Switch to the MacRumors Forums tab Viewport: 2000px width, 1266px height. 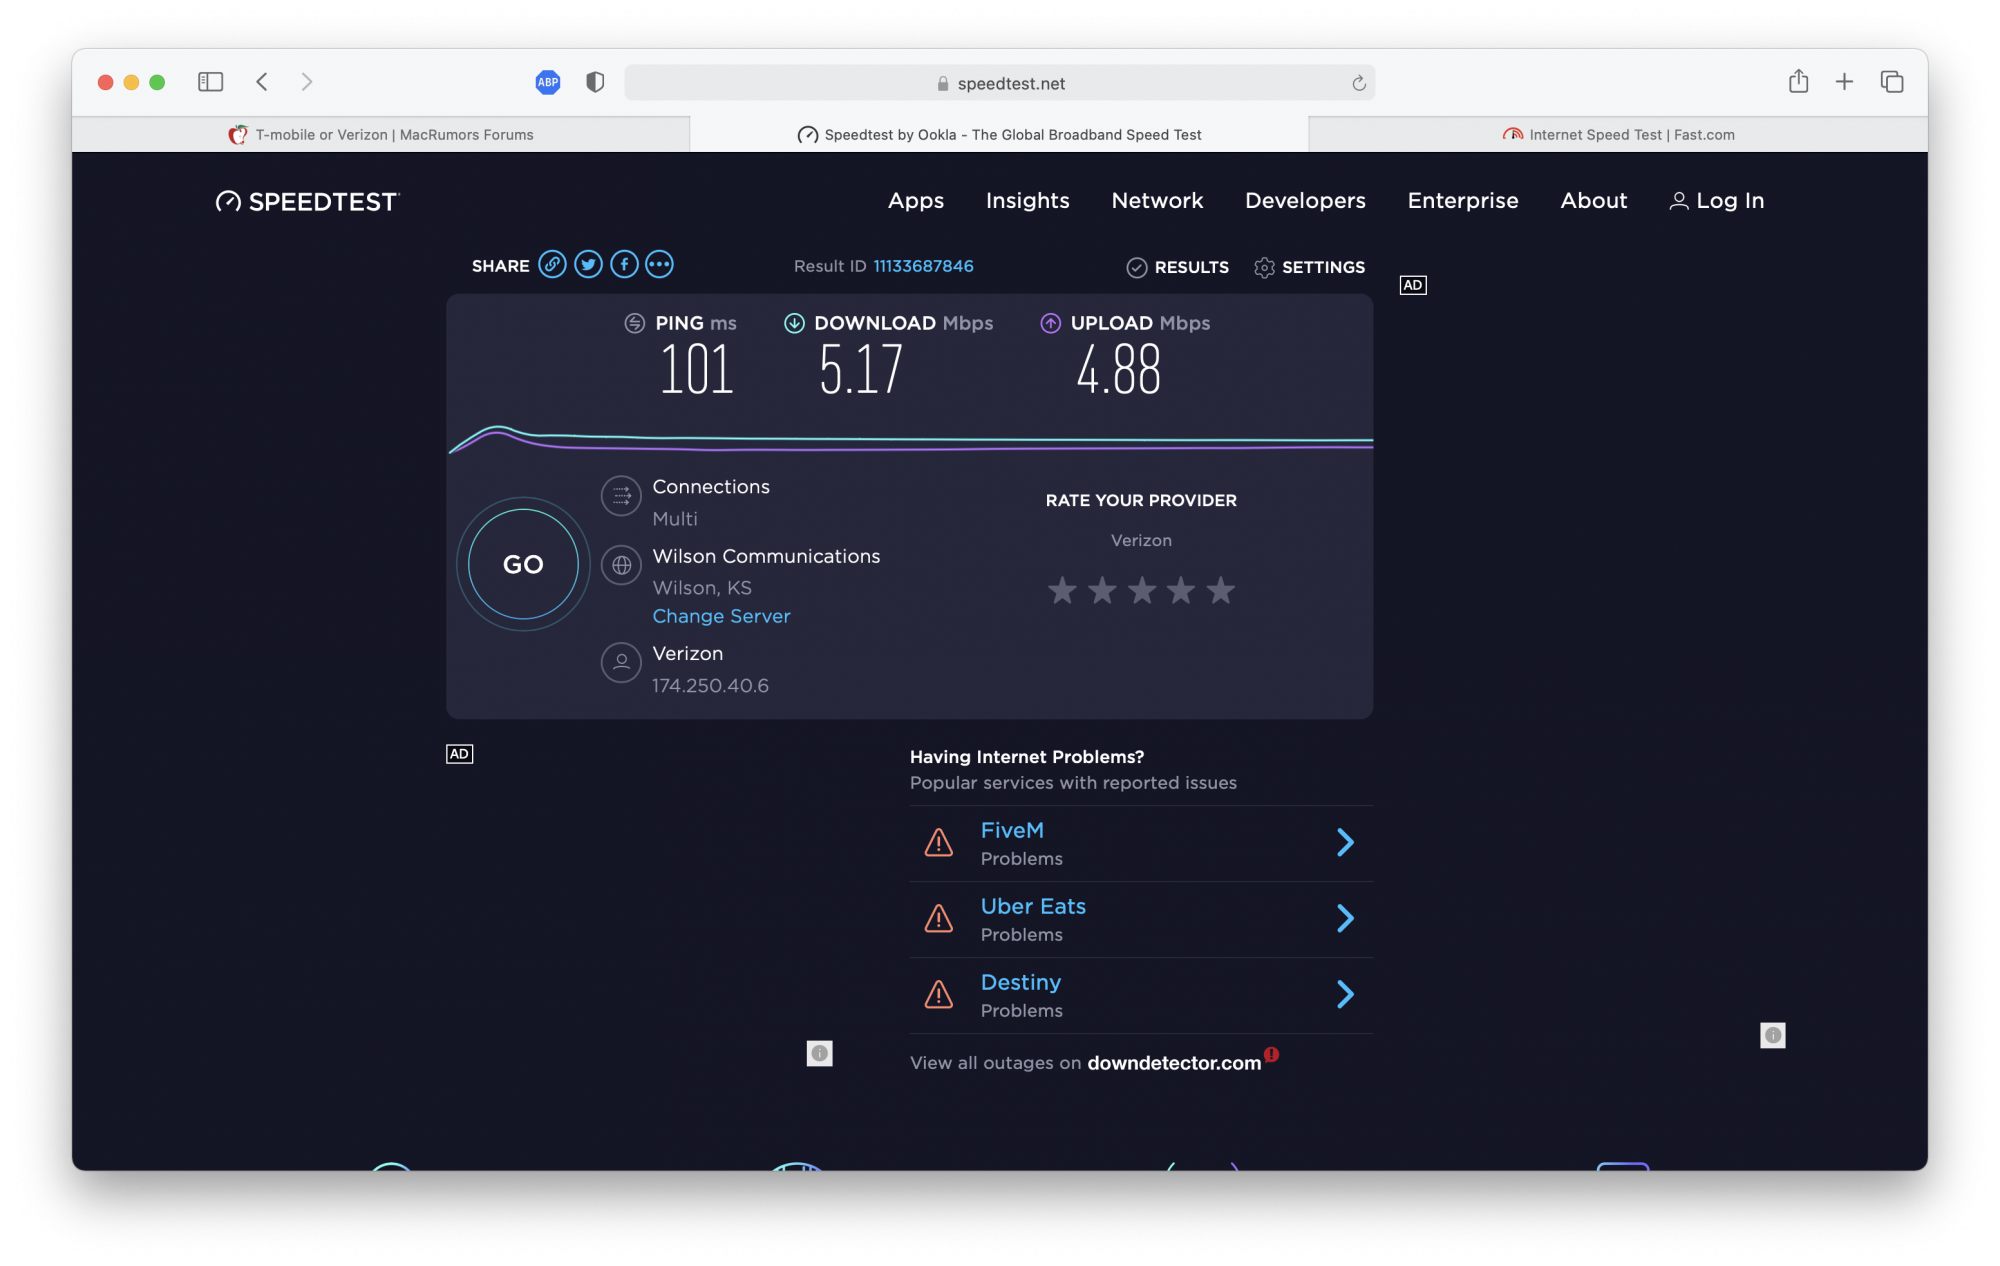pos(381,135)
